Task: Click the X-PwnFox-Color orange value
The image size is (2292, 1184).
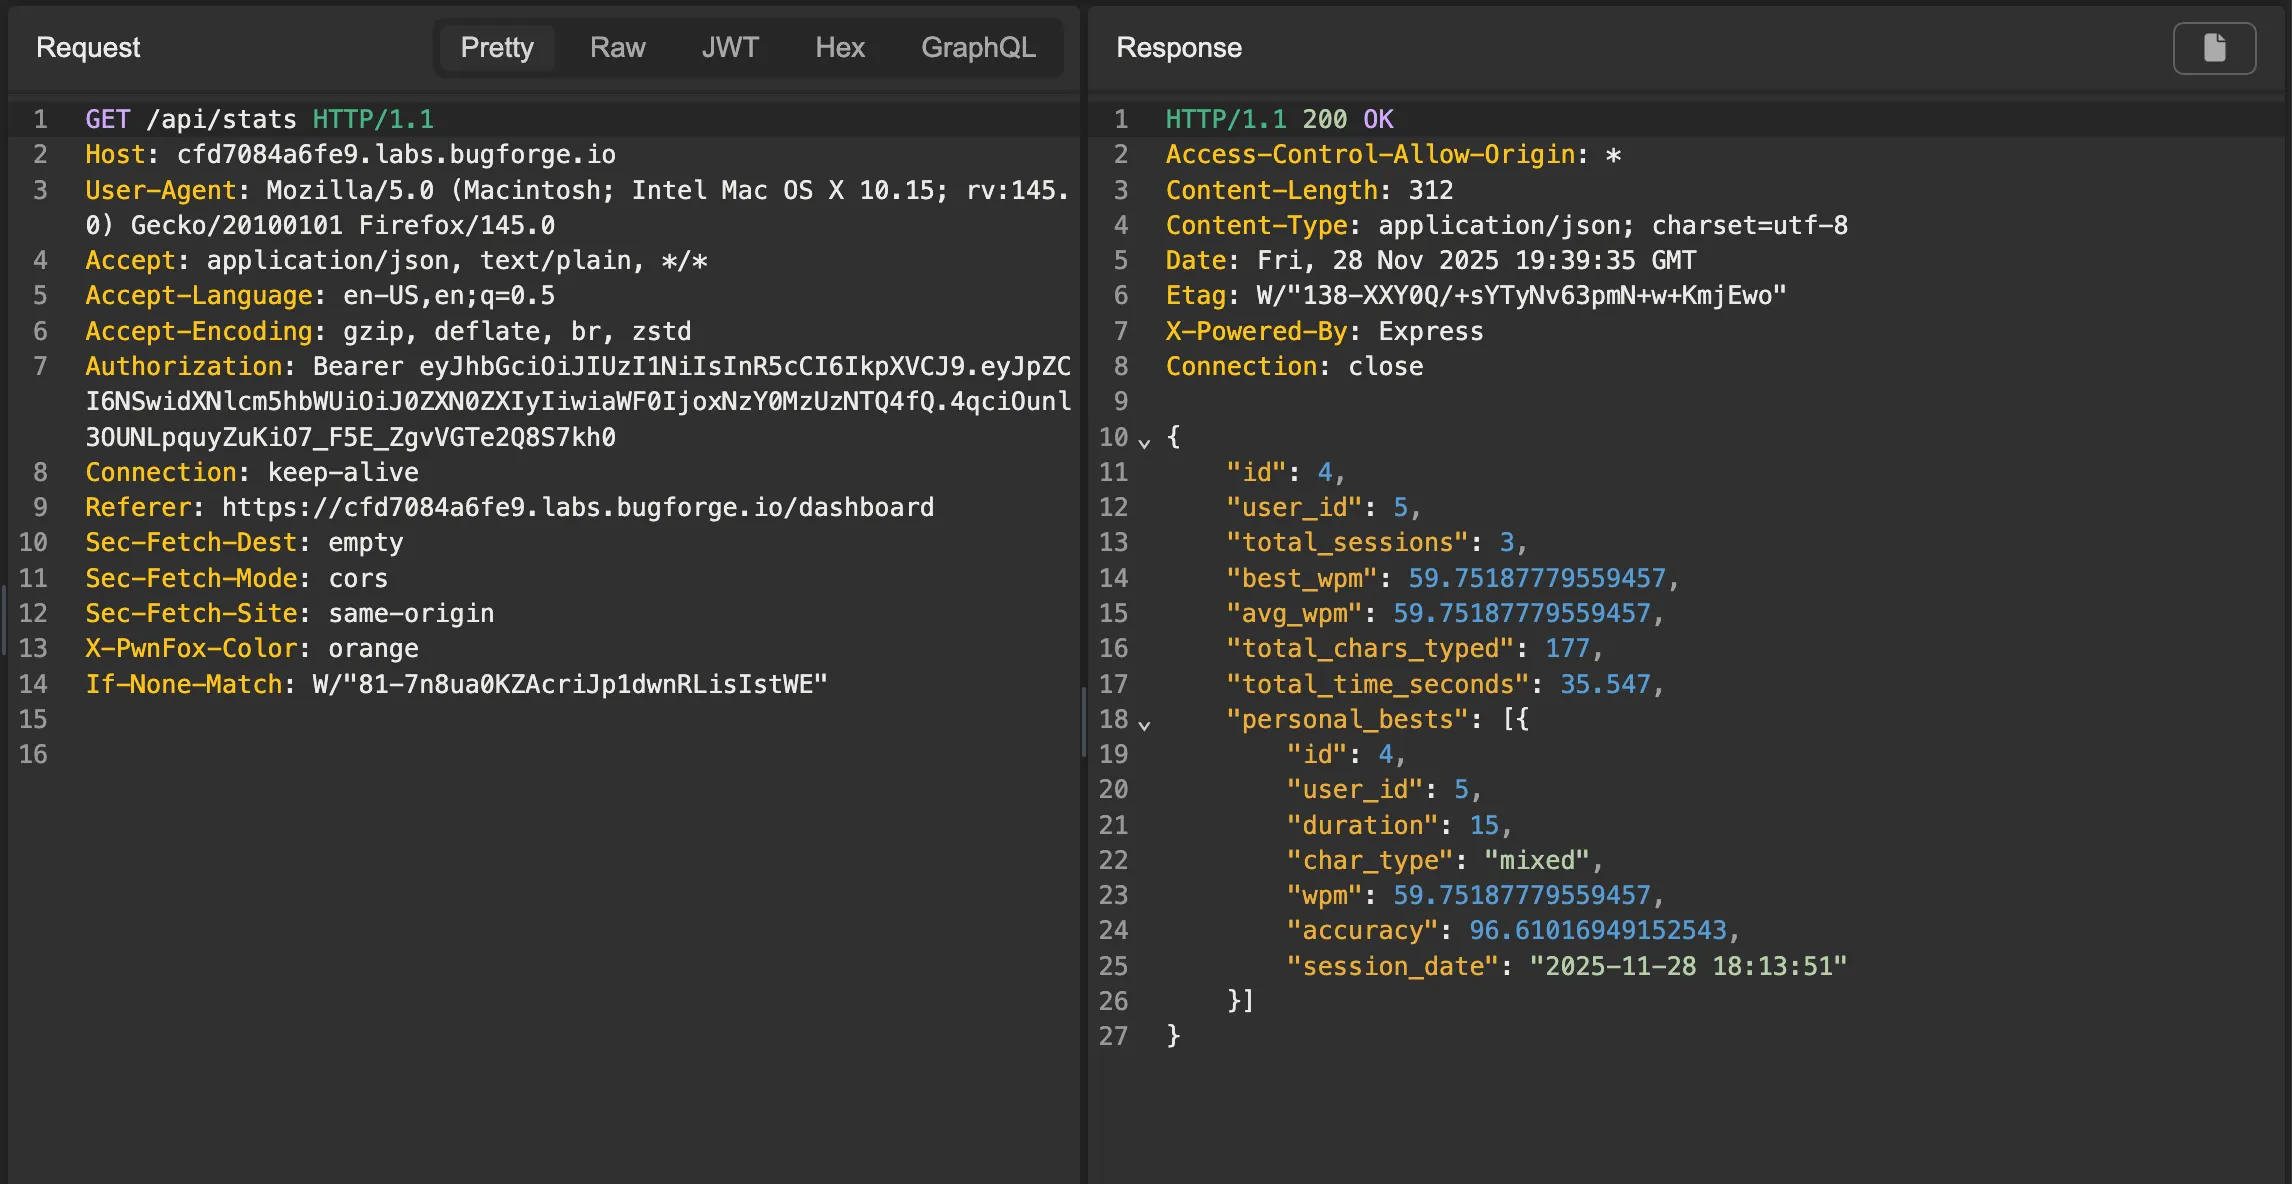Action: (373, 648)
